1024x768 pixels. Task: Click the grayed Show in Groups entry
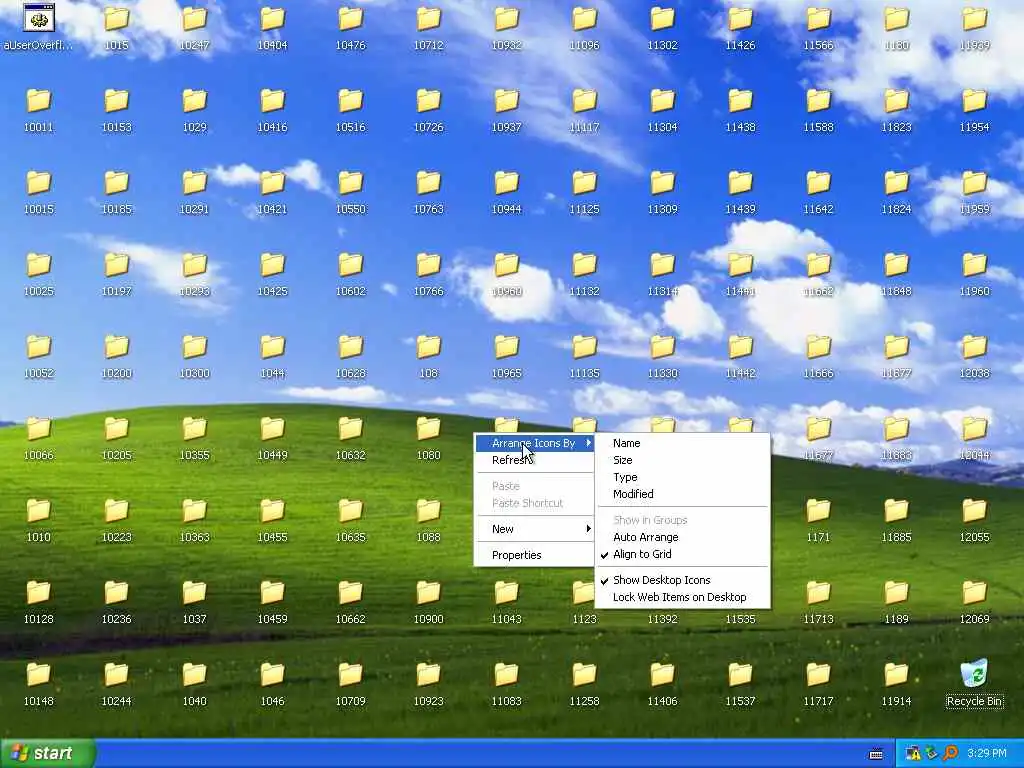click(682, 520)
